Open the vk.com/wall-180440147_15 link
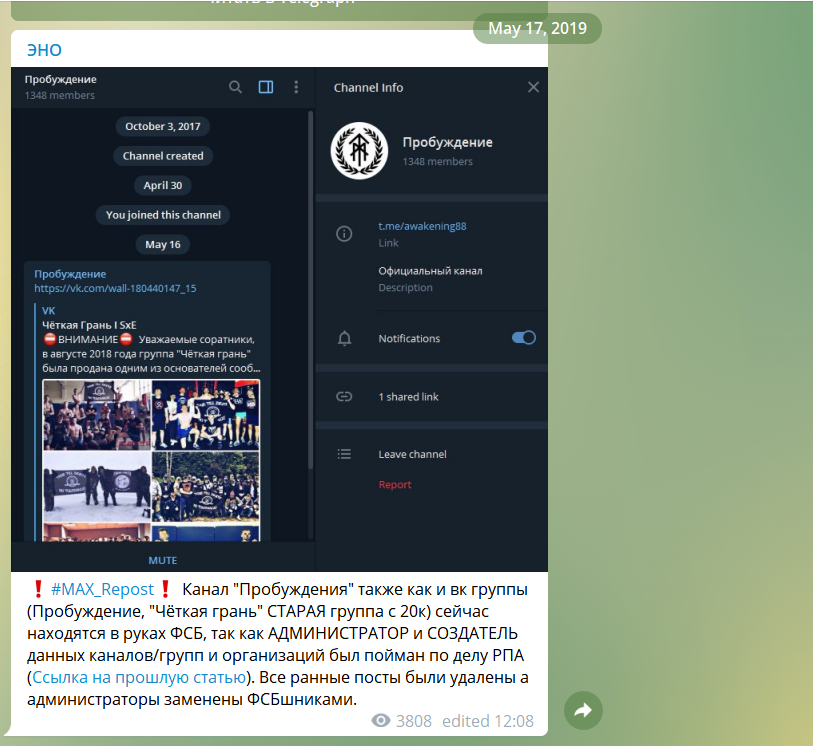The height and width of the screenshot is (746, 813). click(115, 288)
